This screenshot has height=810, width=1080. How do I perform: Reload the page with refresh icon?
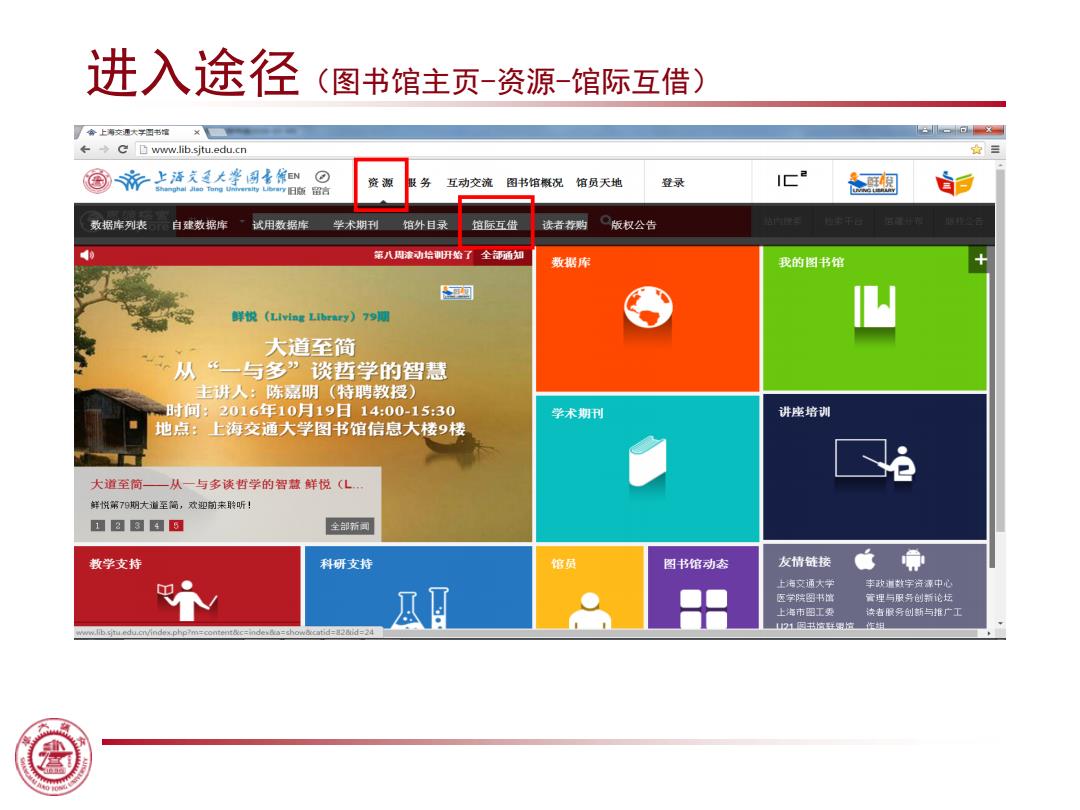(x=123, y=149)
